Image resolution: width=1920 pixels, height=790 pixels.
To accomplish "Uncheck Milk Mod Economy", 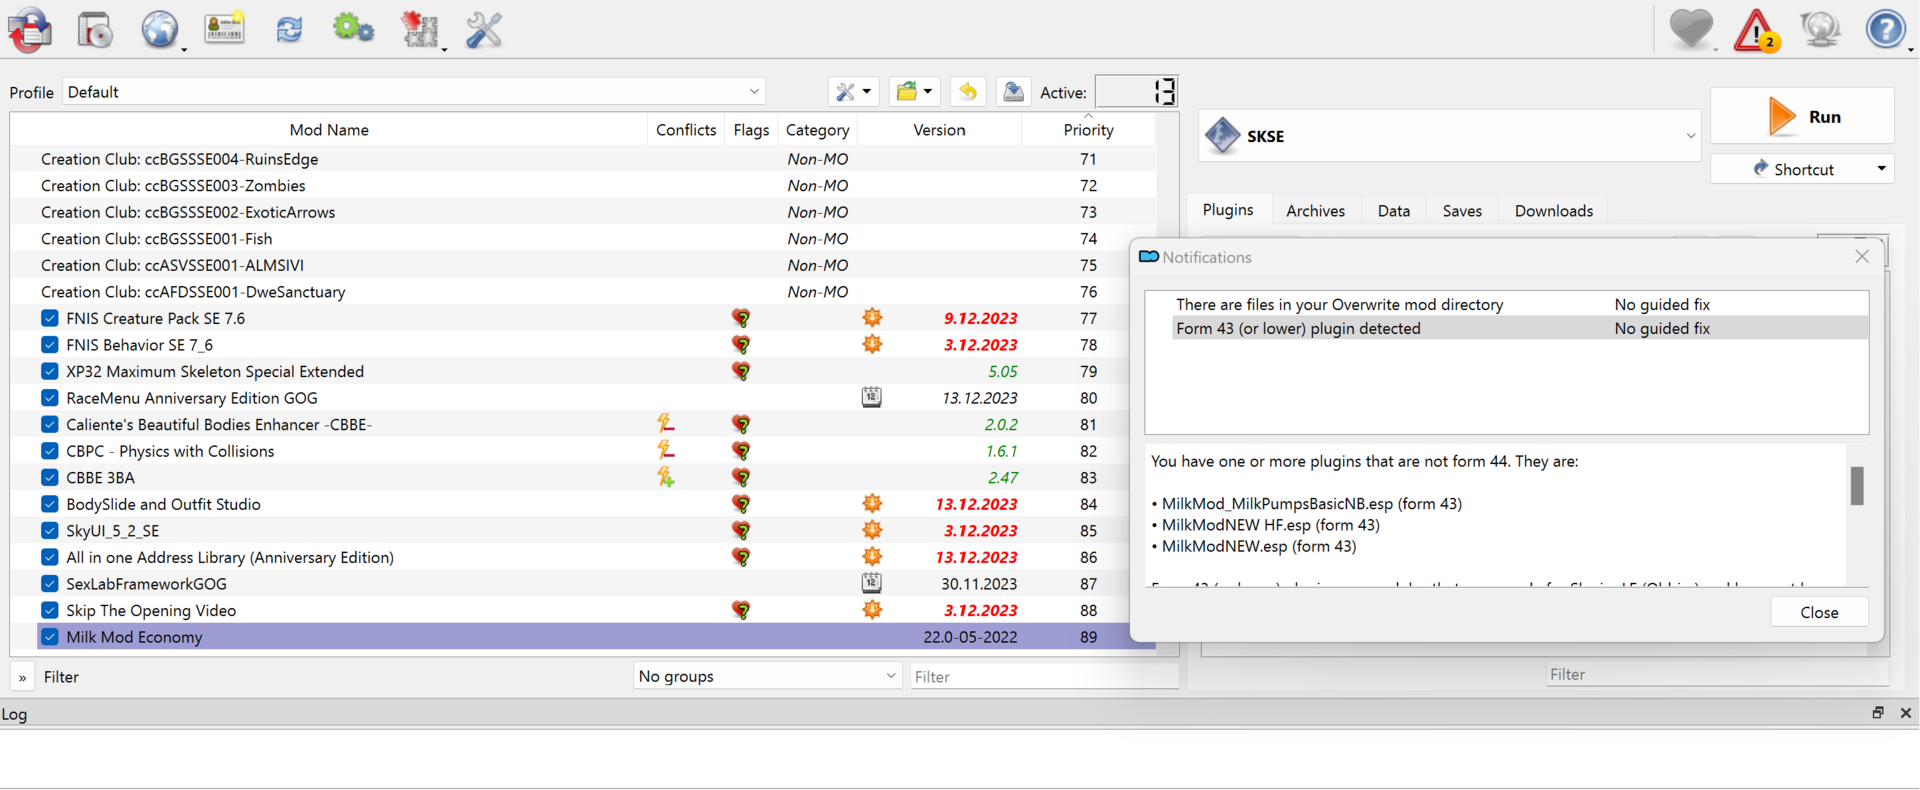I will (49, 636).
